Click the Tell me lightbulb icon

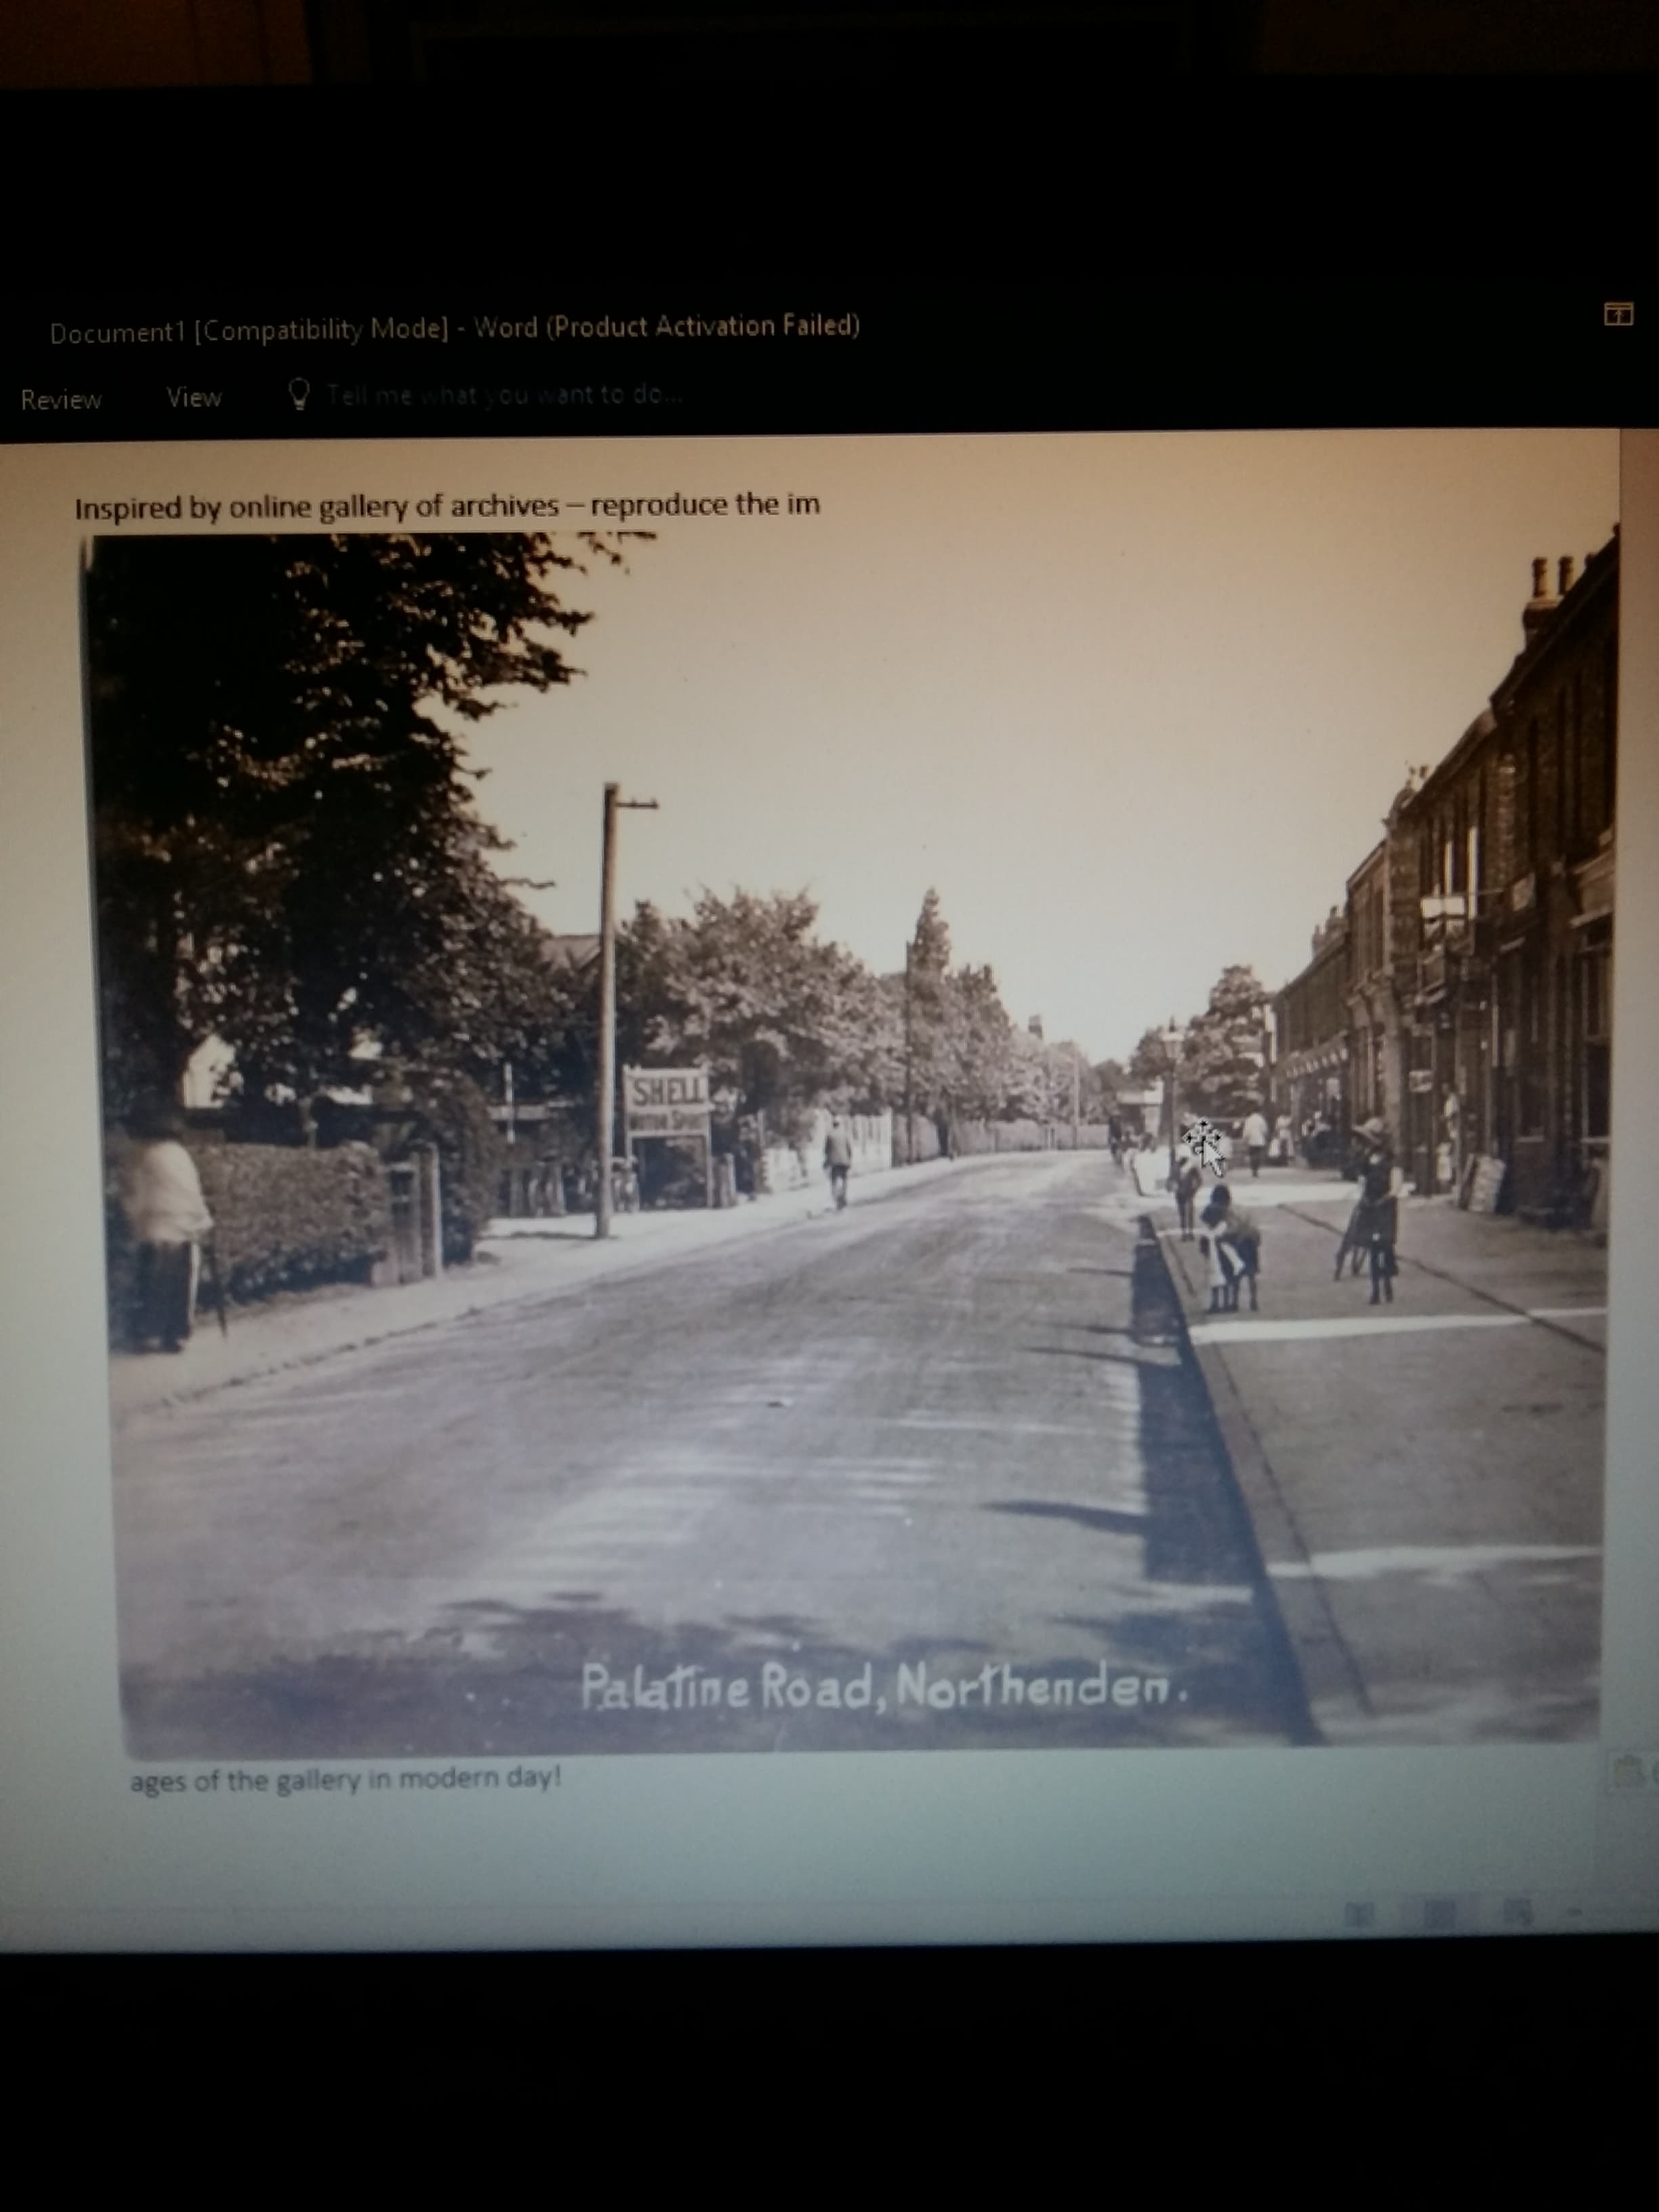tap(298, 394)
